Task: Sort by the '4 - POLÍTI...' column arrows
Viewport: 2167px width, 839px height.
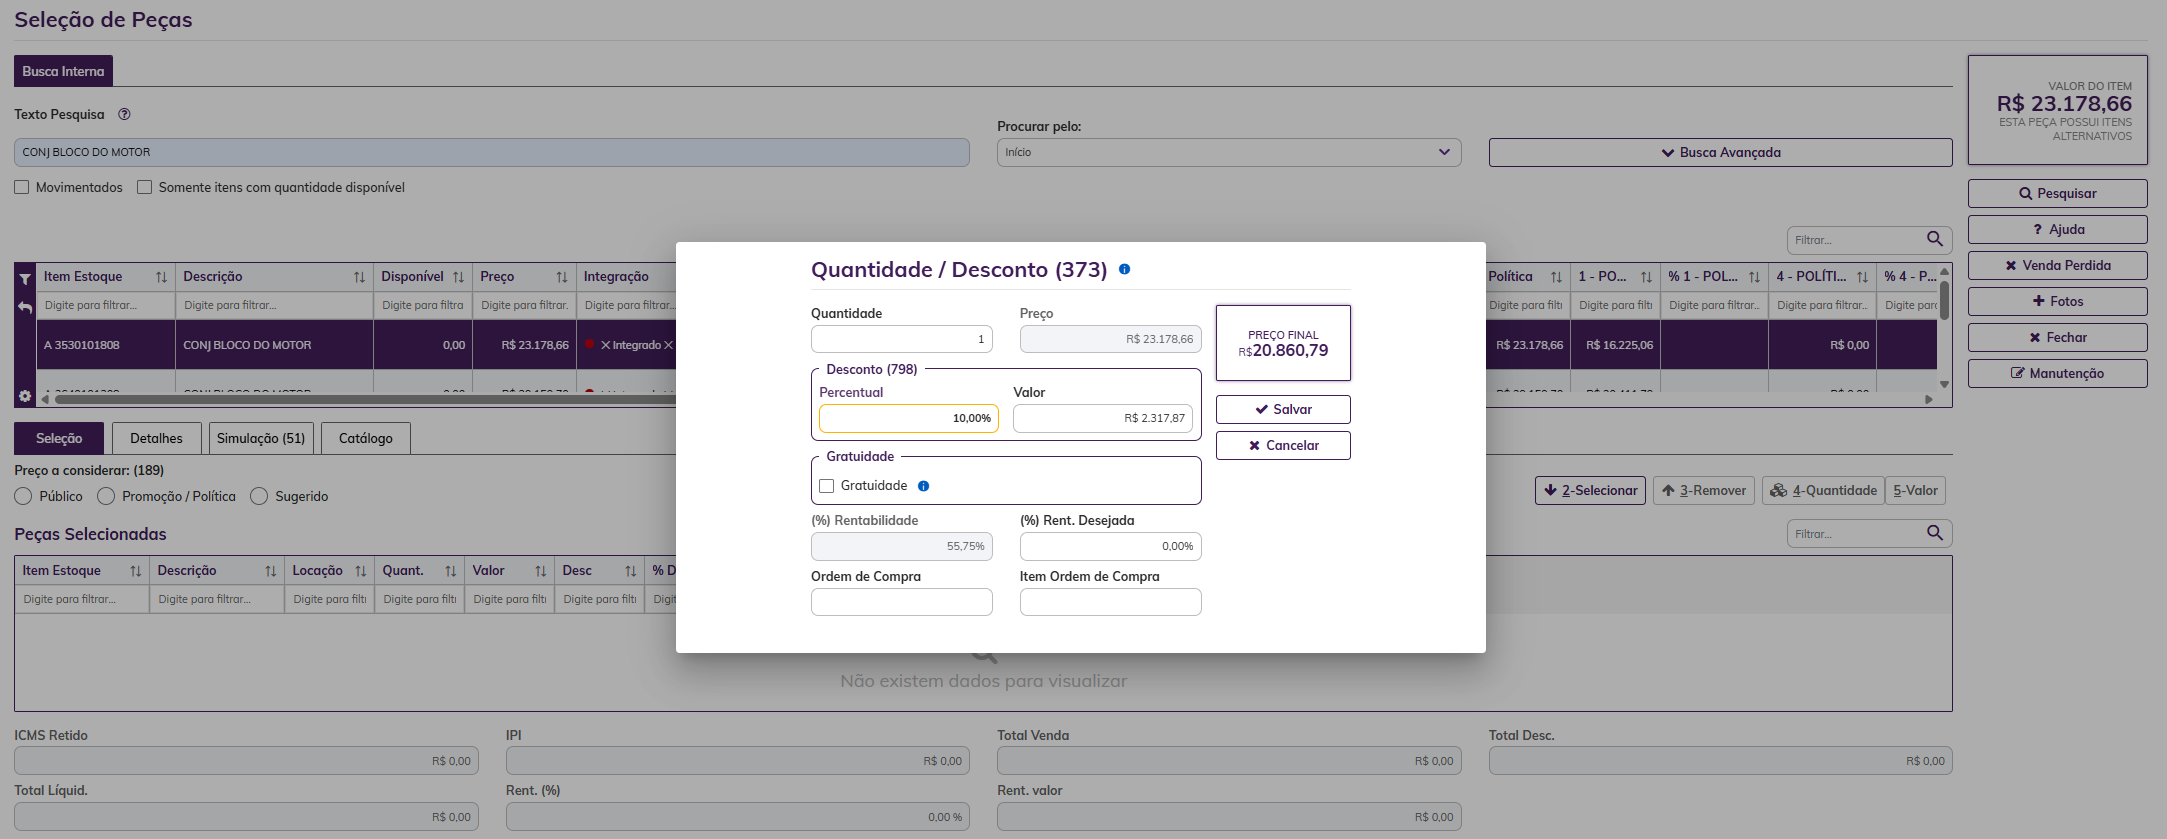Action: [1862, 277]
